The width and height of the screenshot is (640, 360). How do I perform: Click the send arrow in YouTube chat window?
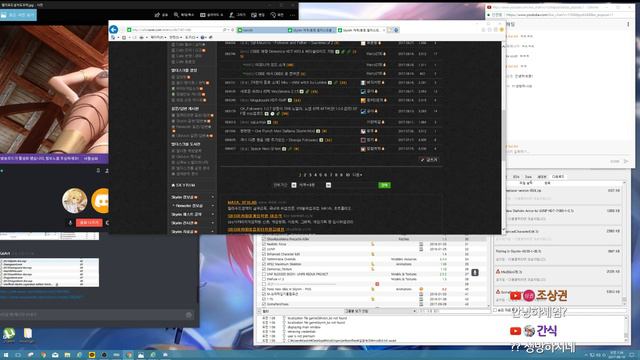(x=626, y=161)
